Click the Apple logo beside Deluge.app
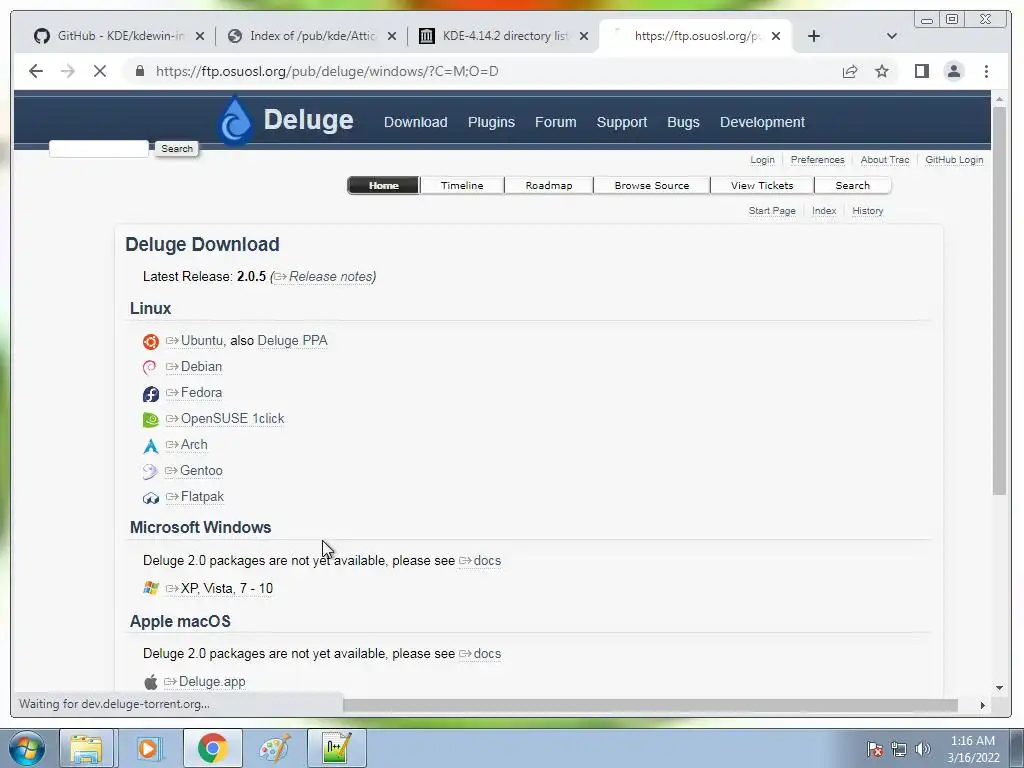This screenshot has height=768, width=1024. point(151,682)
